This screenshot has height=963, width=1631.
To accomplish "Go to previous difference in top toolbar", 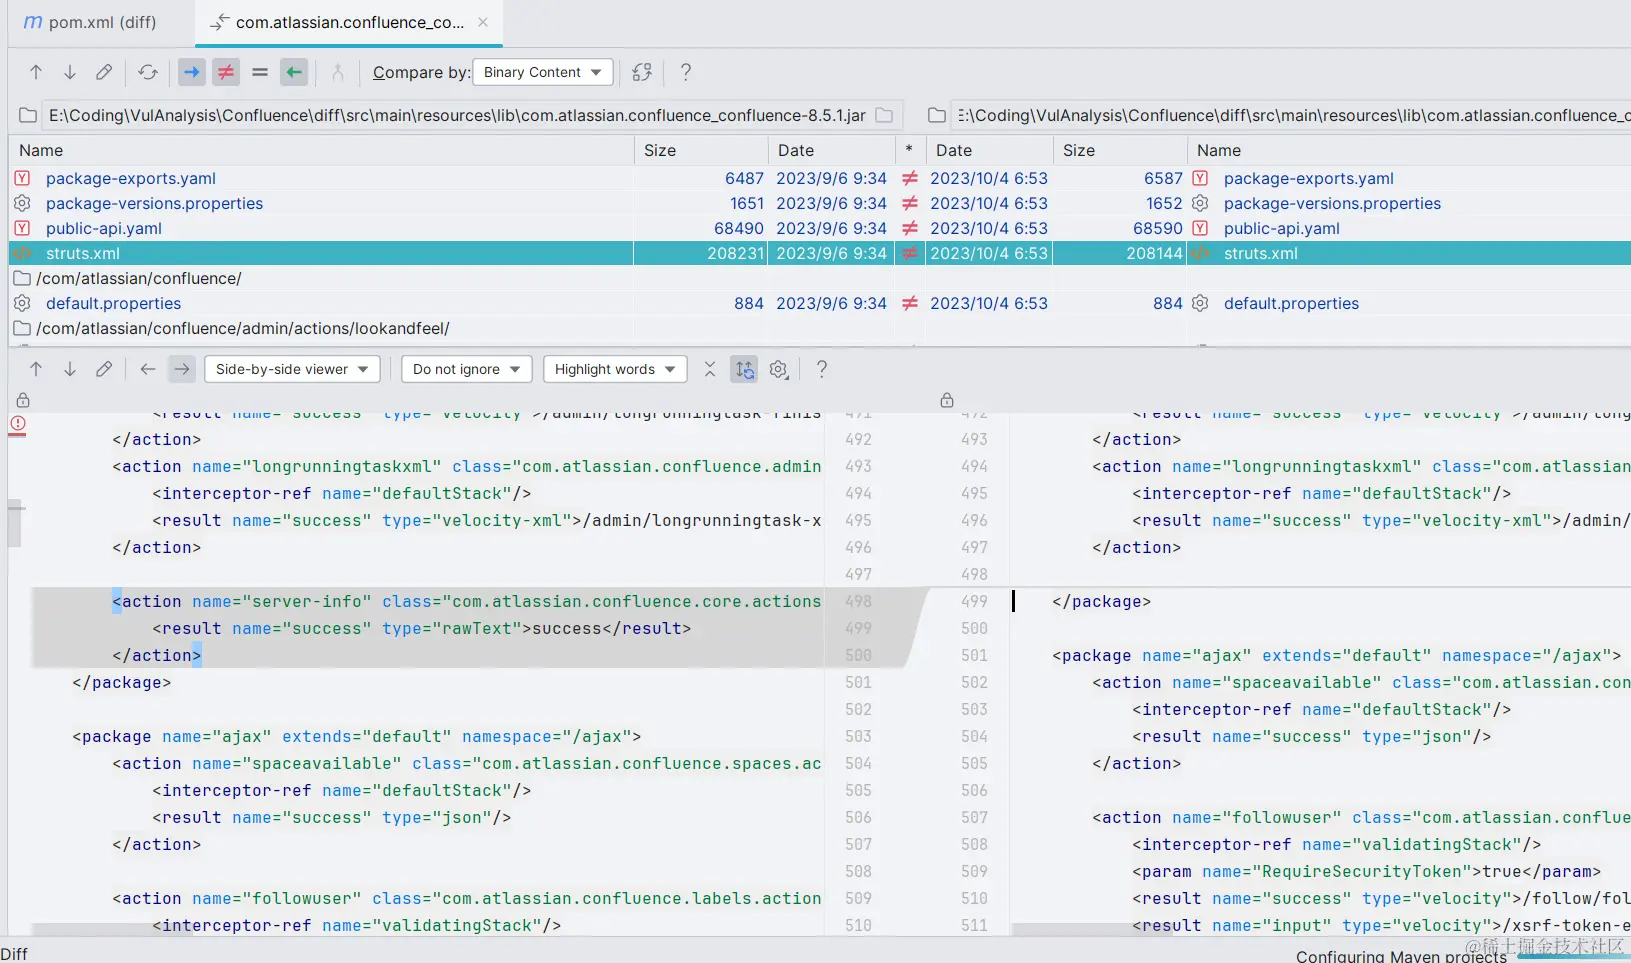I will coord(36,72).
